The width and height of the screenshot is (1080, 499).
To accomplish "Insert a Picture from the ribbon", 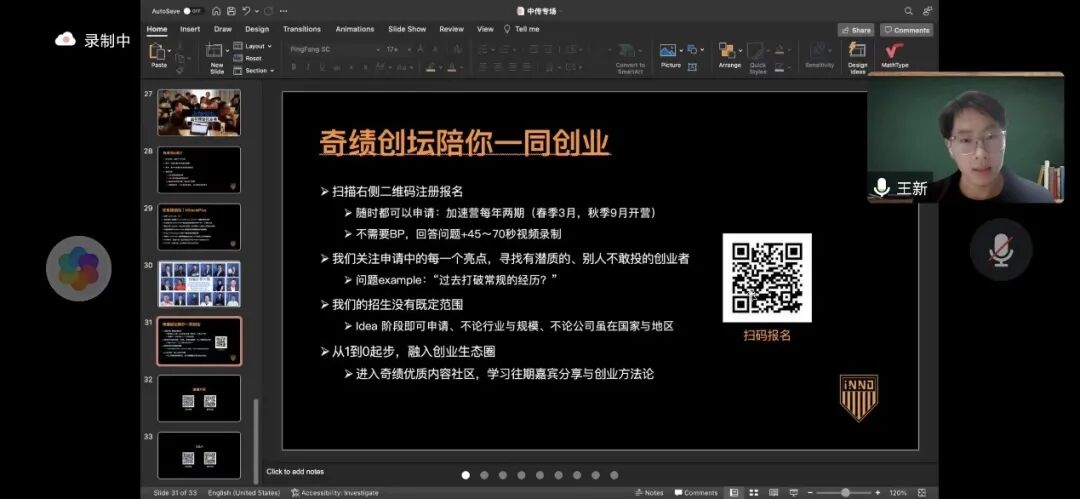I will click(669, 55).
